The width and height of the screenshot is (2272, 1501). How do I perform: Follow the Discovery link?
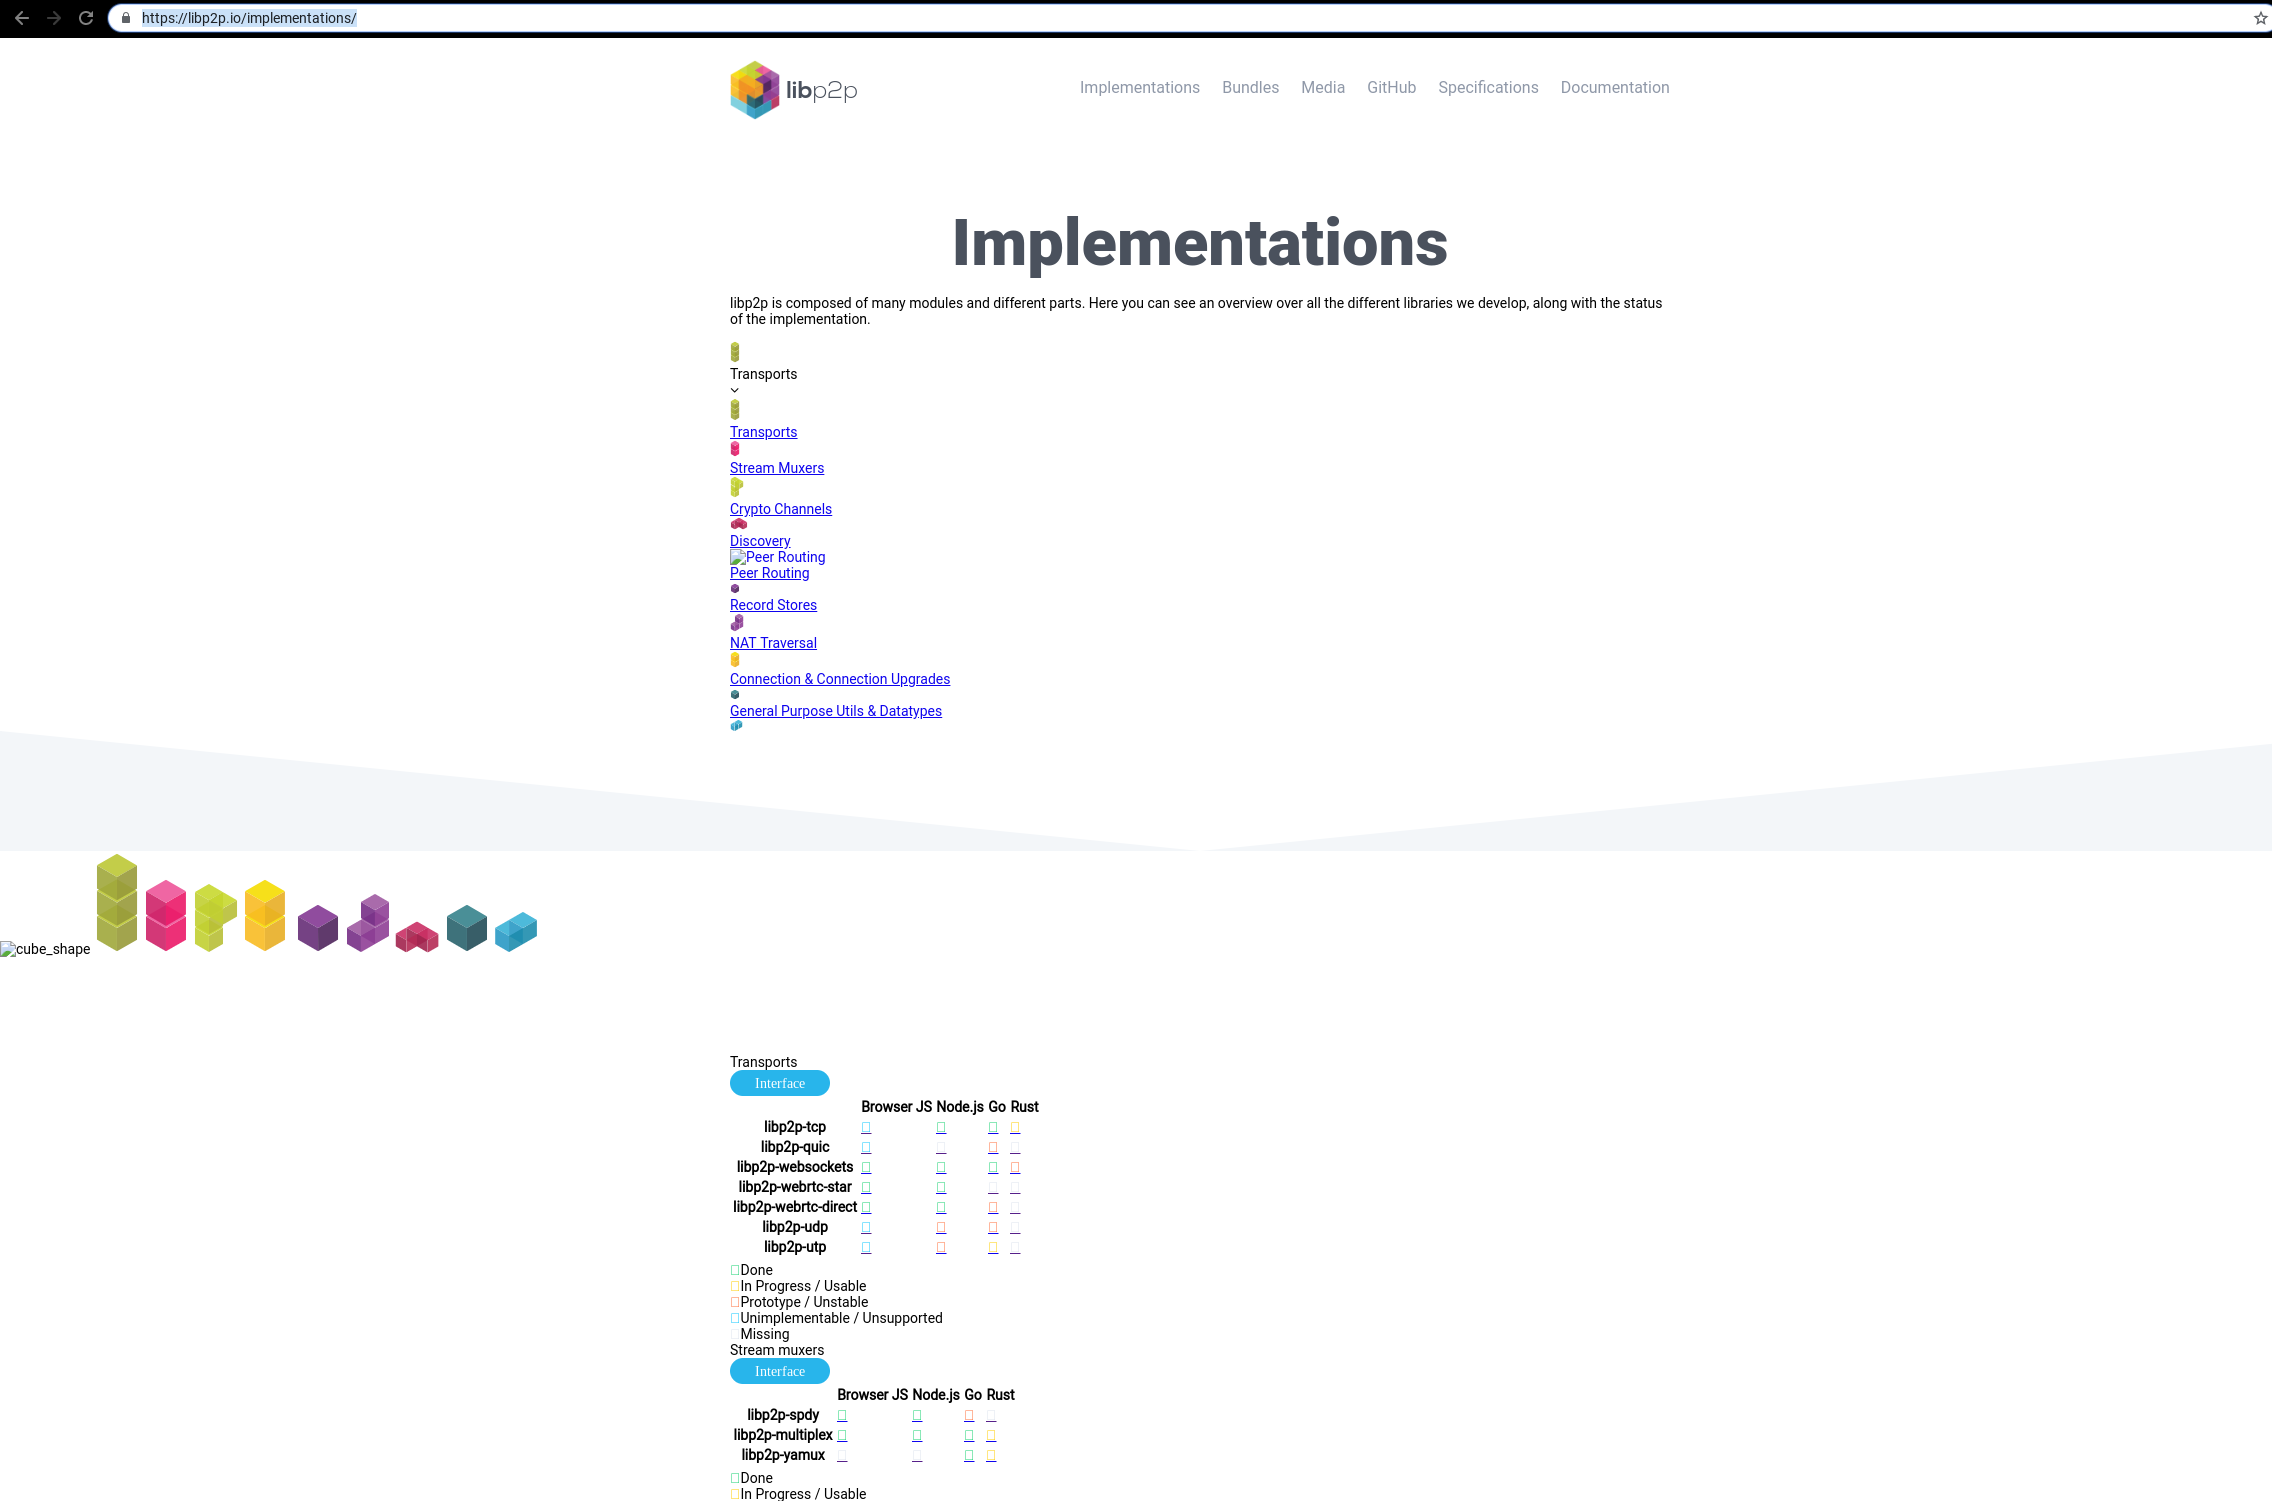[x=760, y=541]
